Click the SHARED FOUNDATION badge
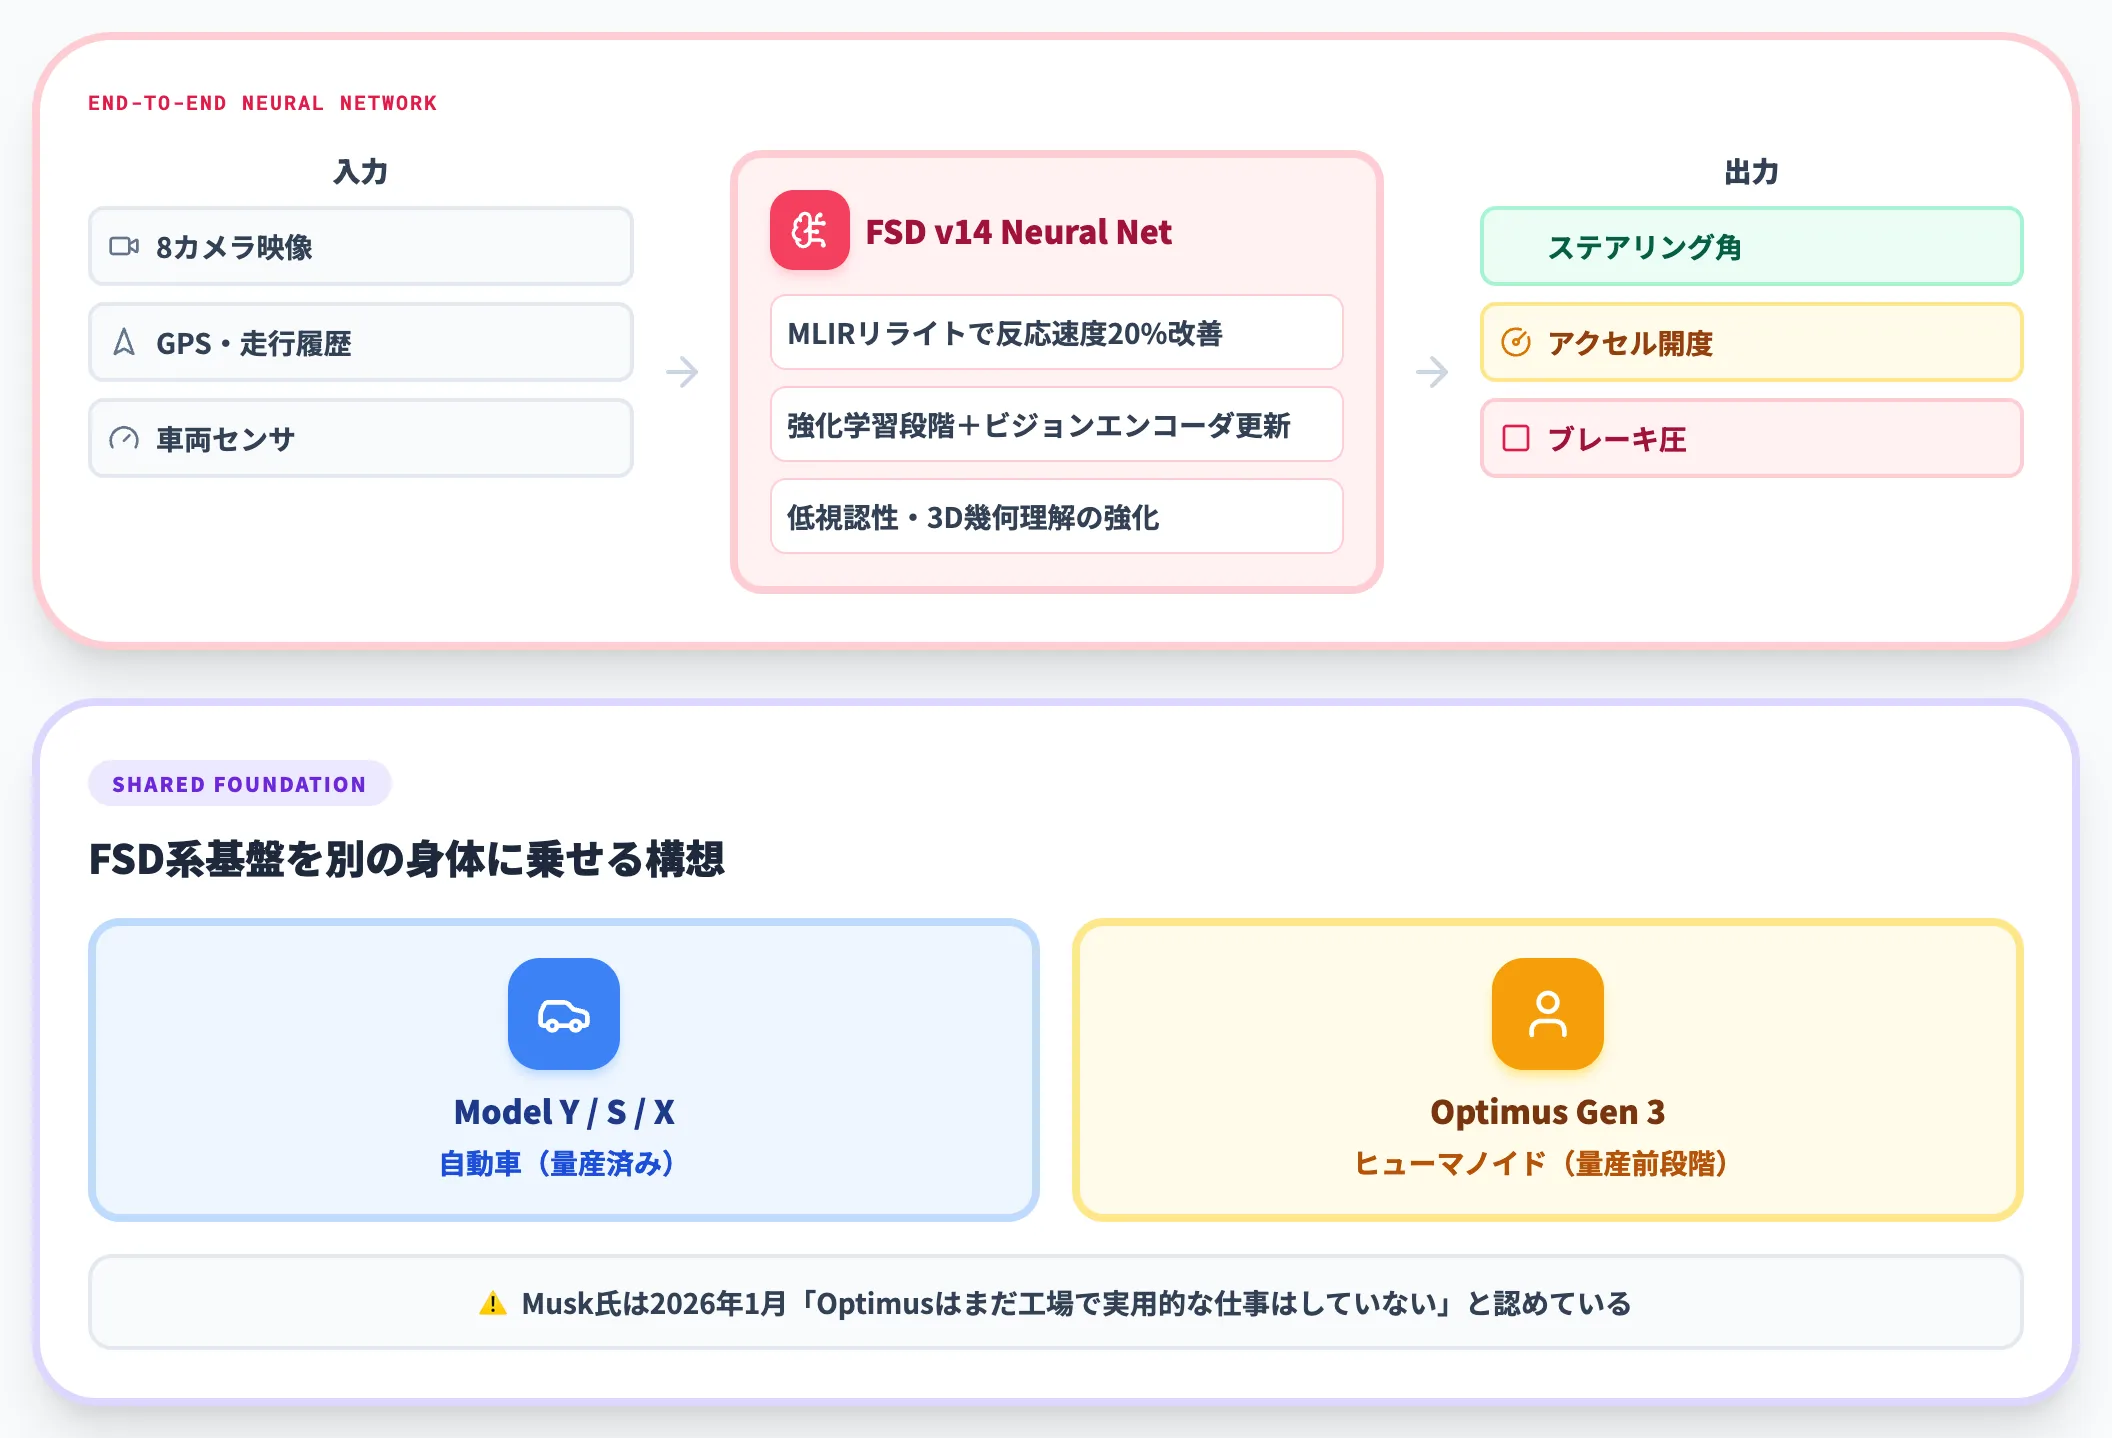The height and width of the screenshot is (1438, 2112). tap(240, 784)
